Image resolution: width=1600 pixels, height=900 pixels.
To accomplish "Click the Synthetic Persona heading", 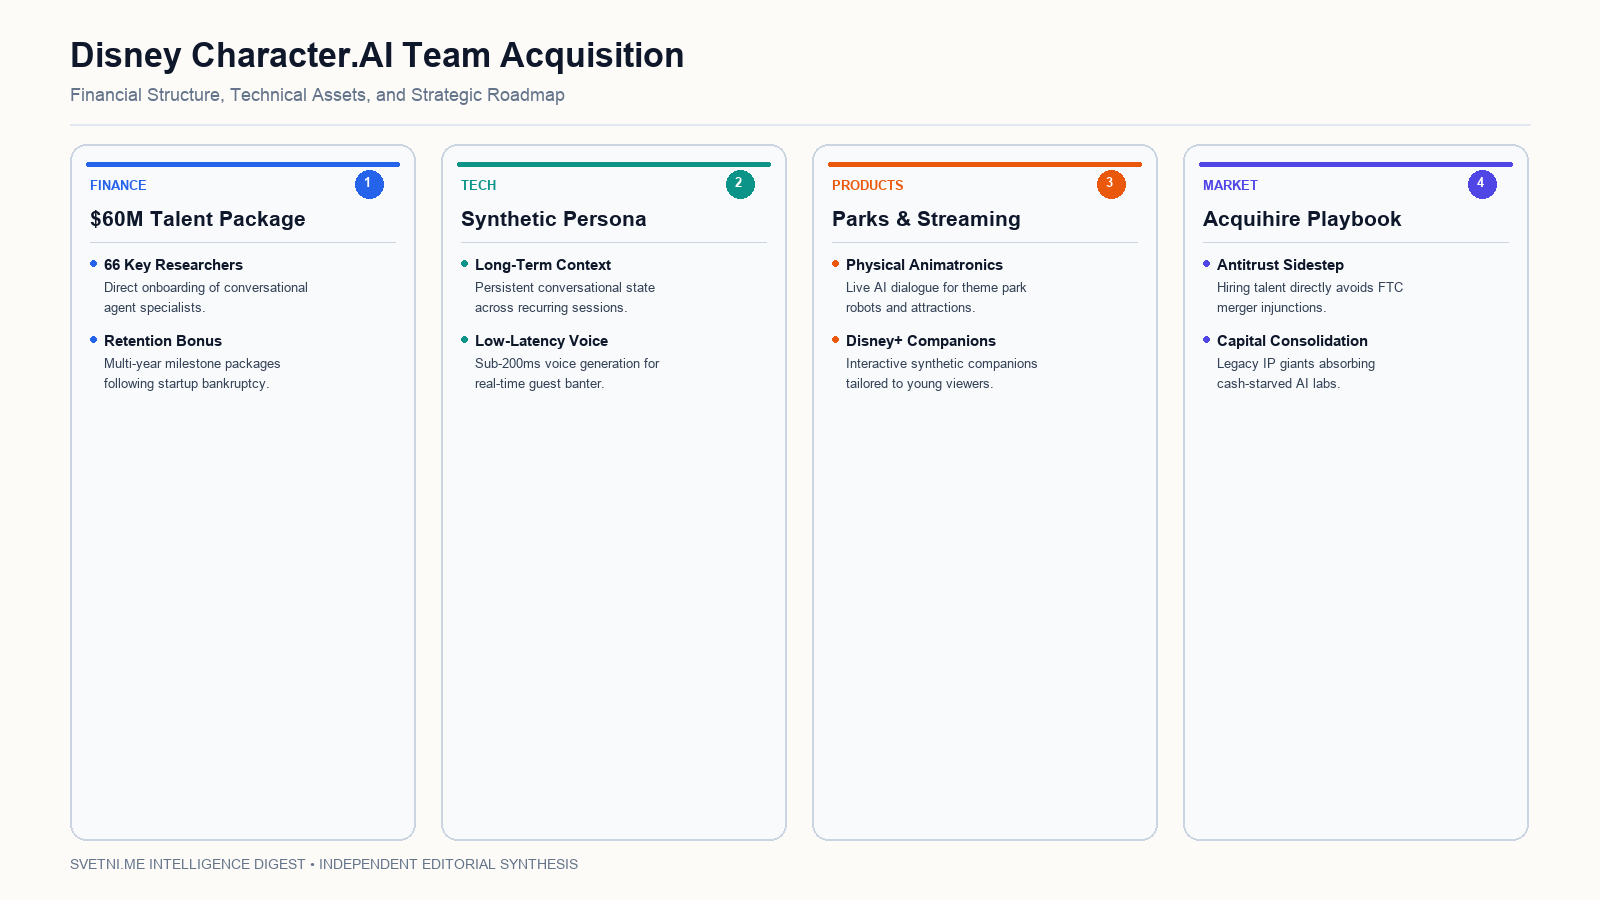I will coord(553,219).
